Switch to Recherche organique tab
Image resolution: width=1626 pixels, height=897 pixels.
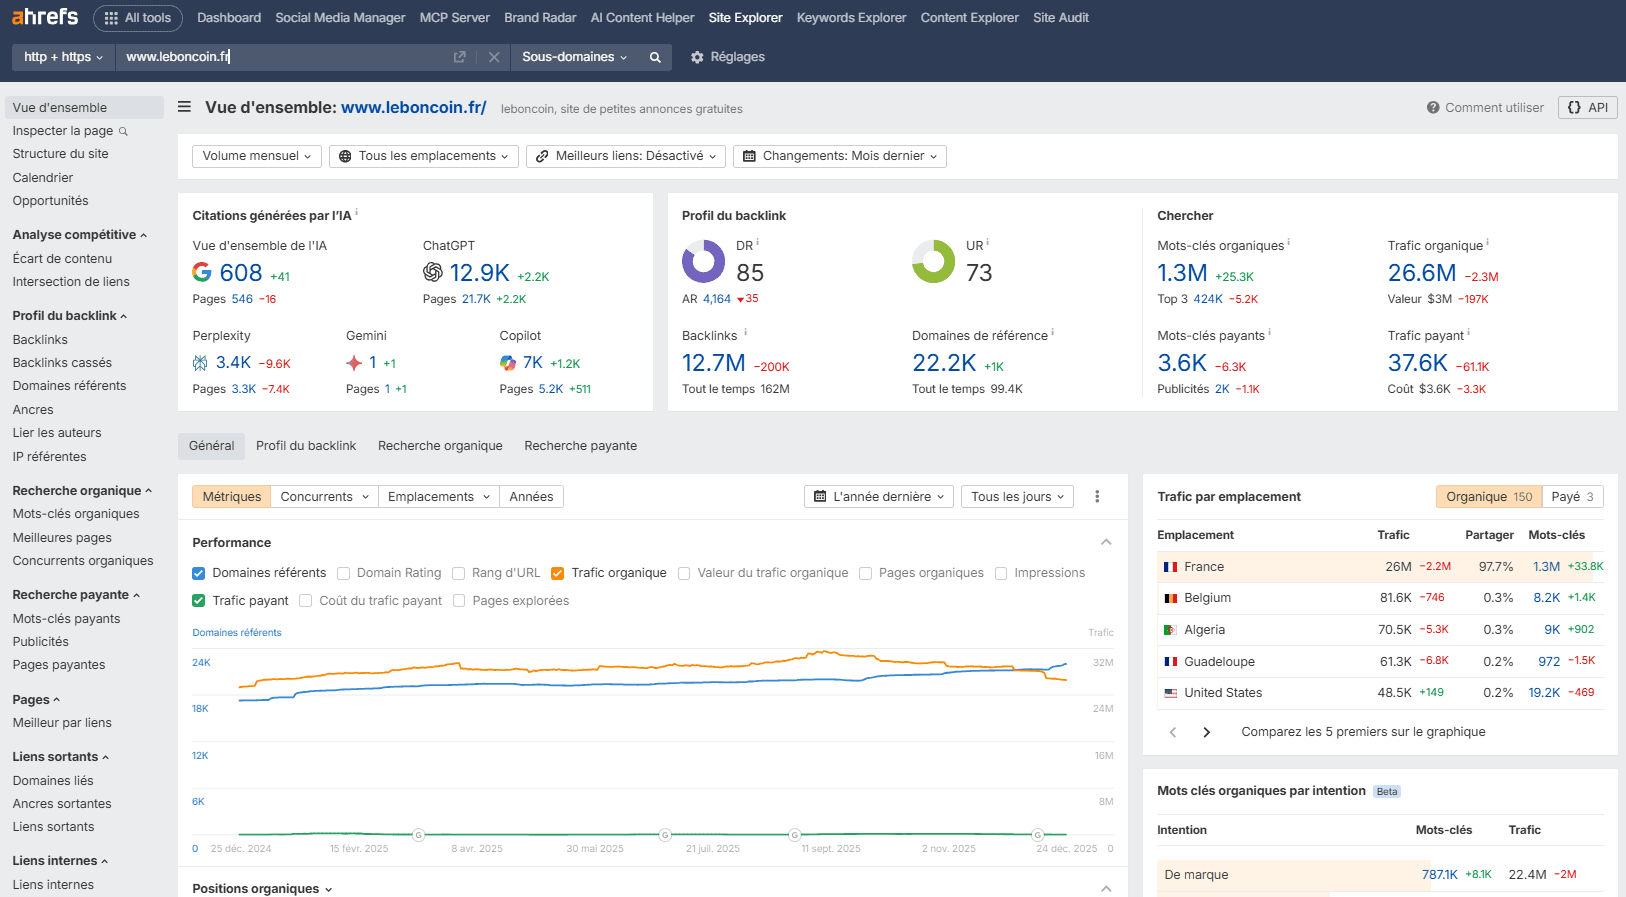(440, 446)
